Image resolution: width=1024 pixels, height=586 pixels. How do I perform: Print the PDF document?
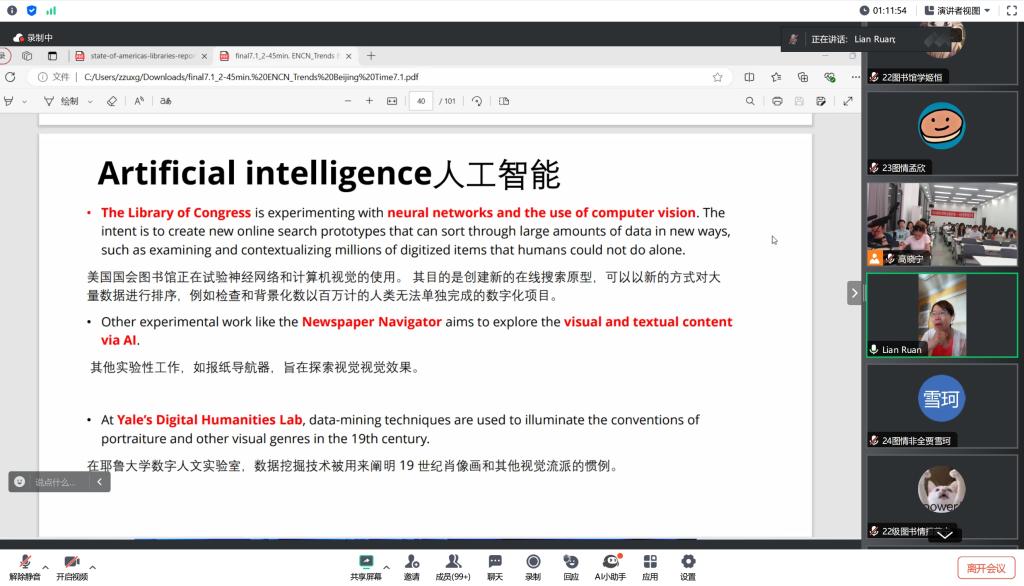point(777,101)
